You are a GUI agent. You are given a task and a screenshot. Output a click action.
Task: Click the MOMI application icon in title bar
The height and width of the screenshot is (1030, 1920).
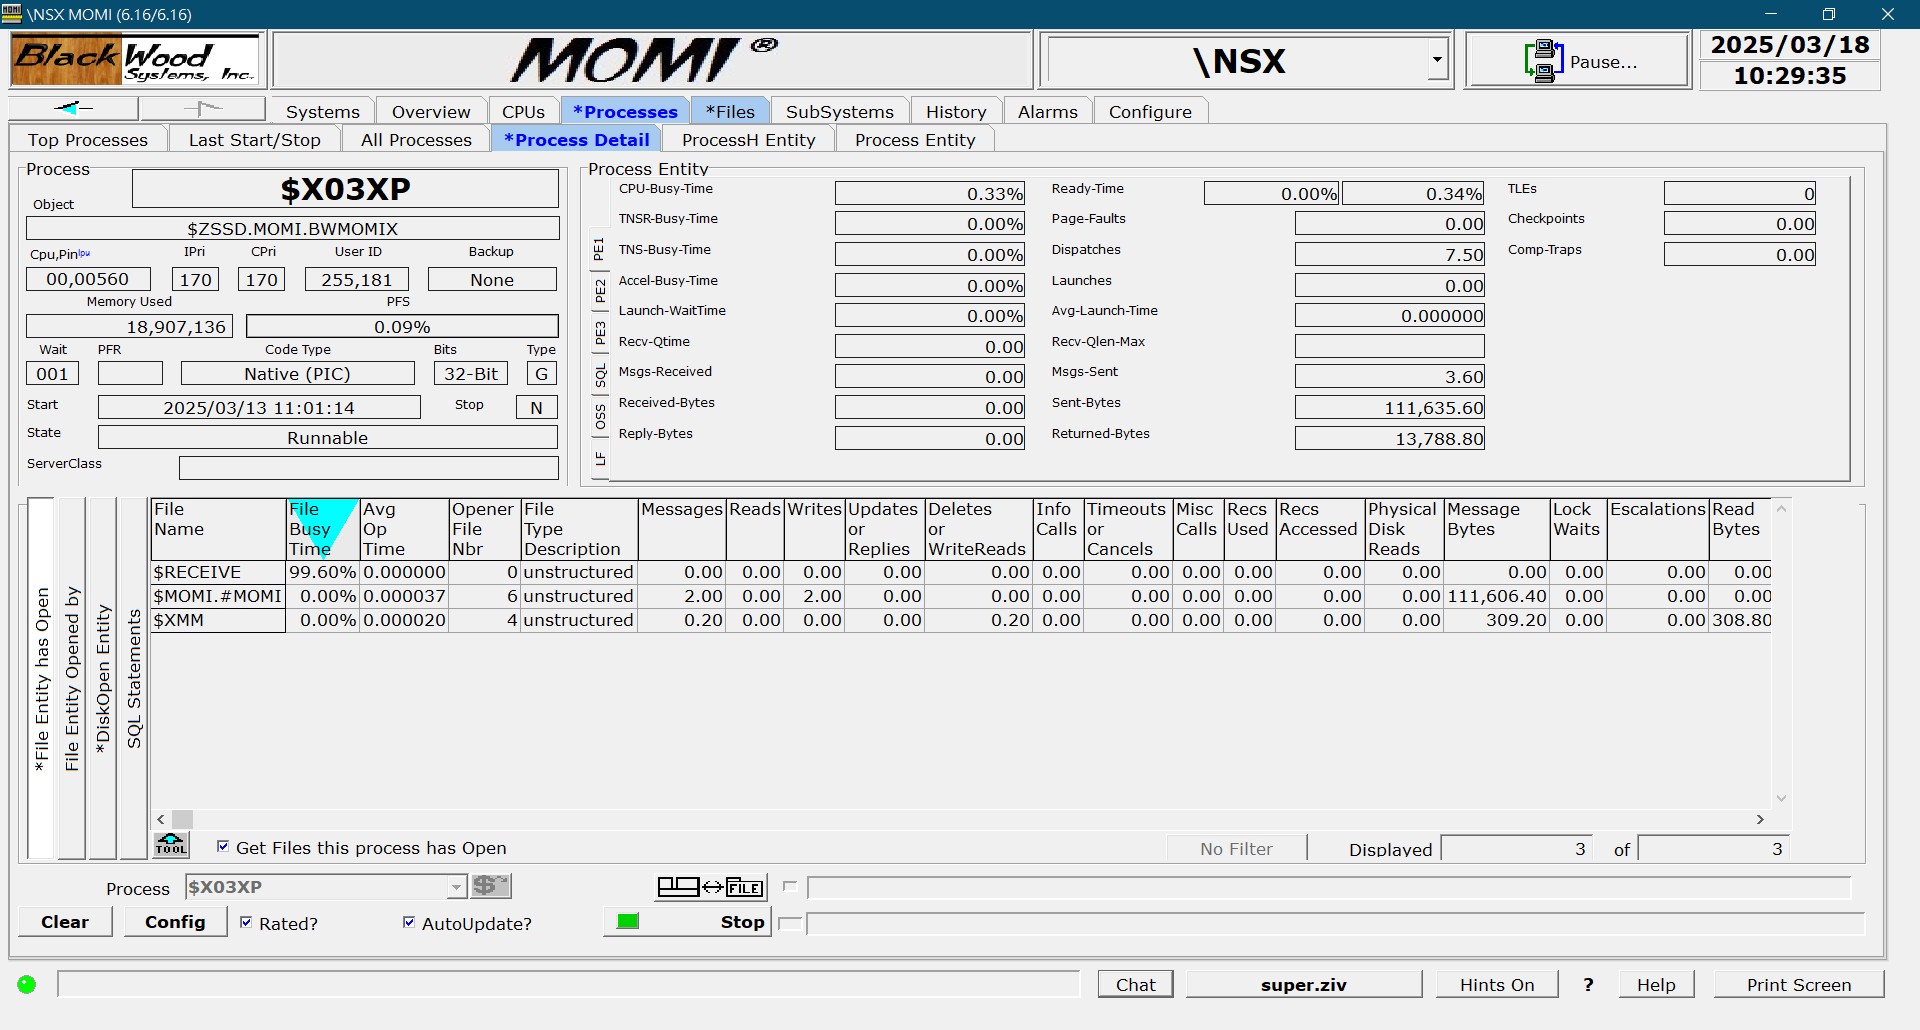[x=12, y=13]
